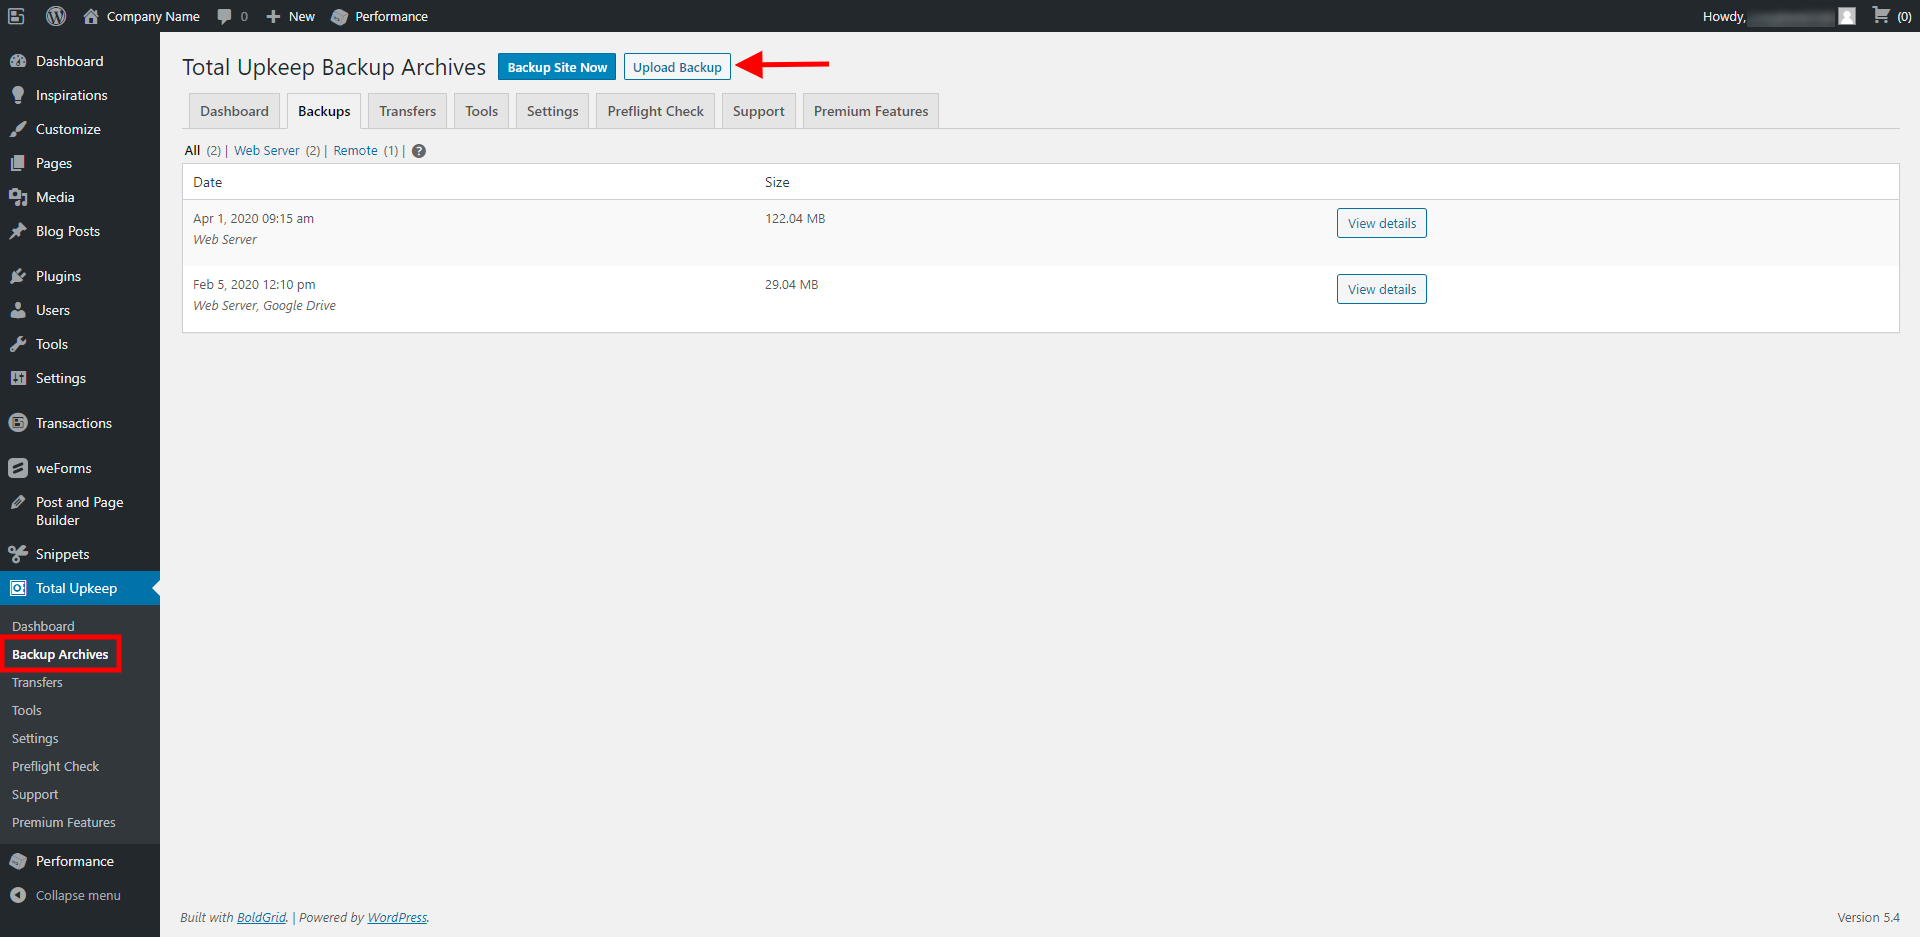Filter backups by Remote

(355, 150)
